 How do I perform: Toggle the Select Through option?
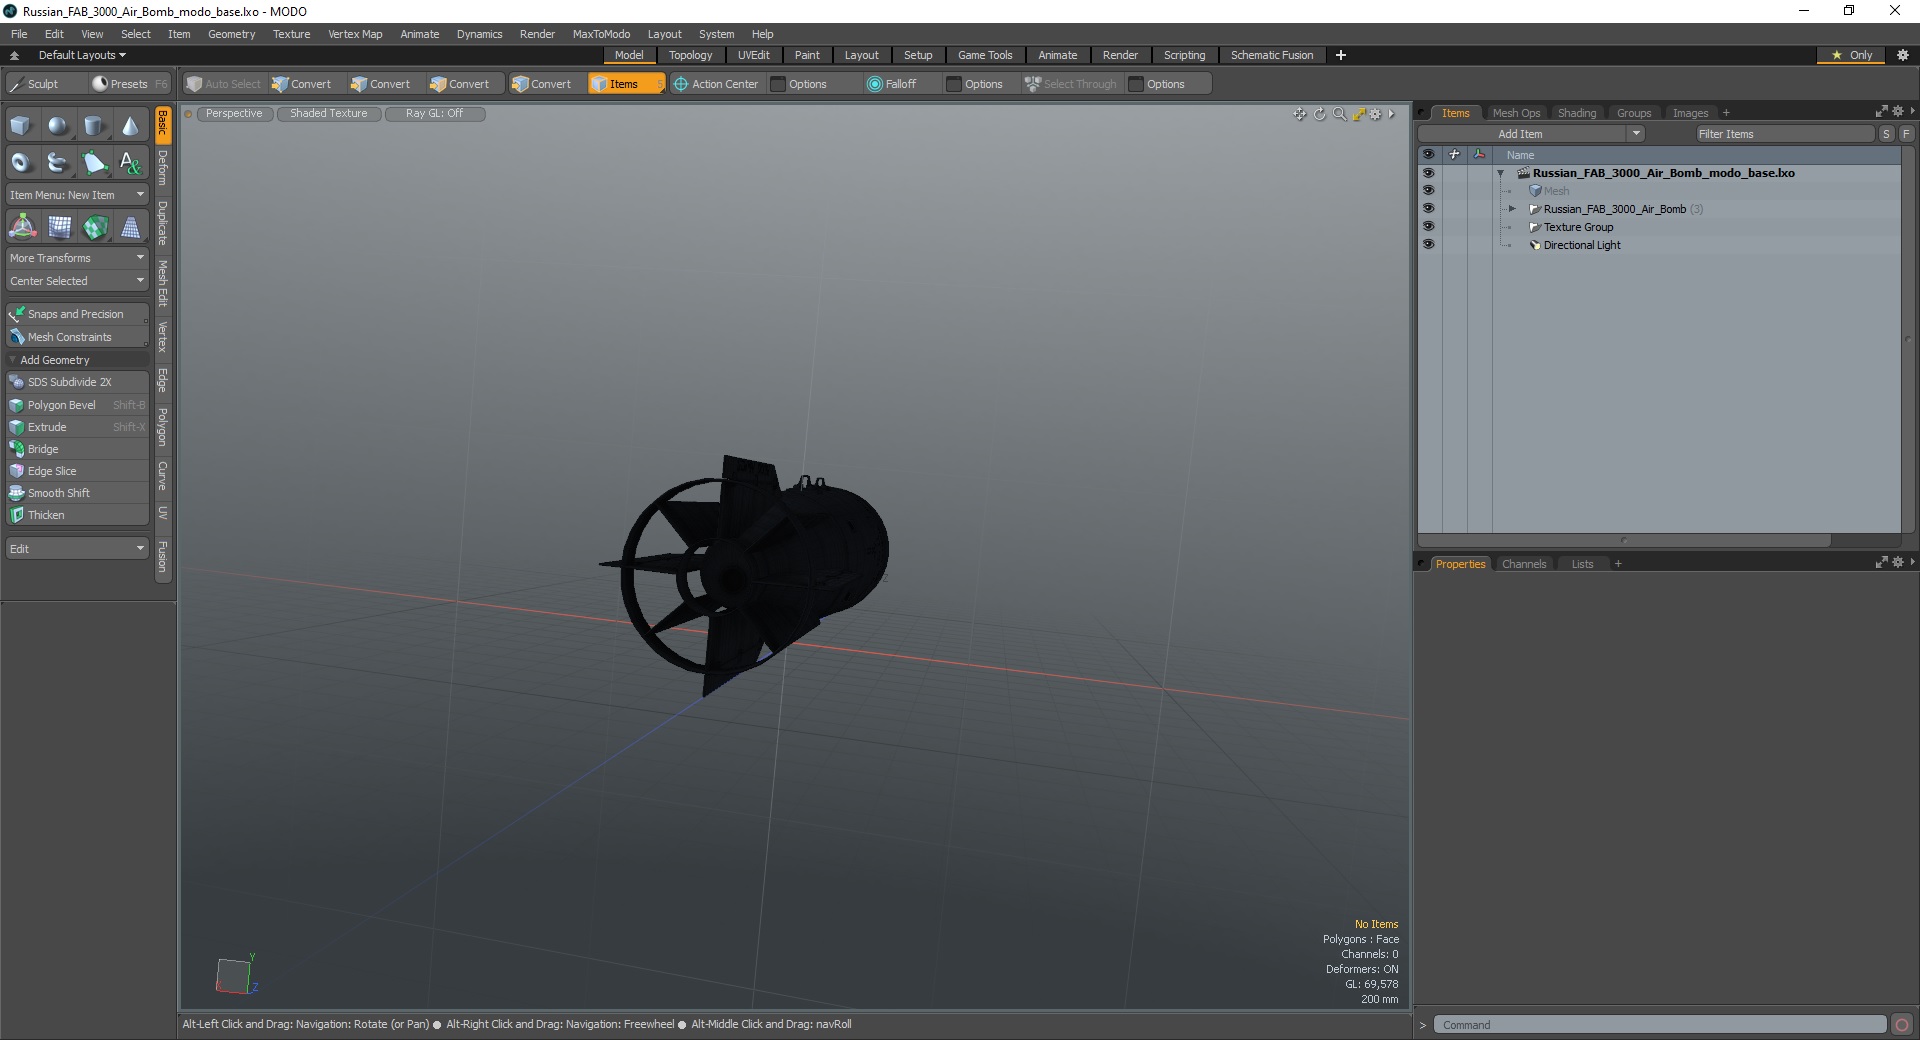[x=1071, y=84]
